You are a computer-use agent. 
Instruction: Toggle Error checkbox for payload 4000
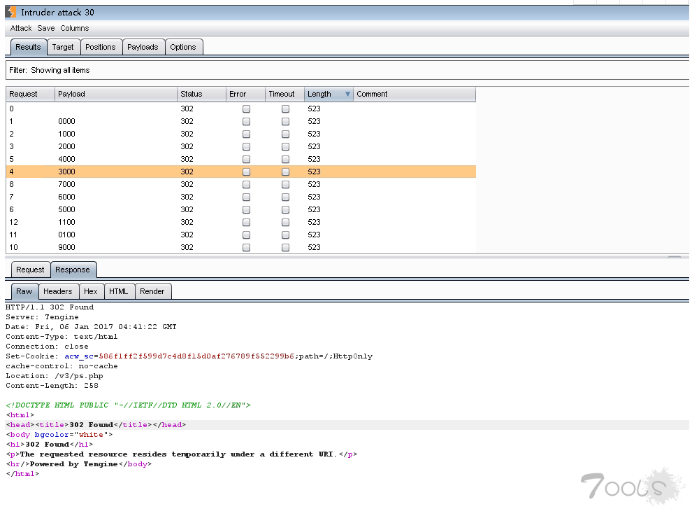246,159
